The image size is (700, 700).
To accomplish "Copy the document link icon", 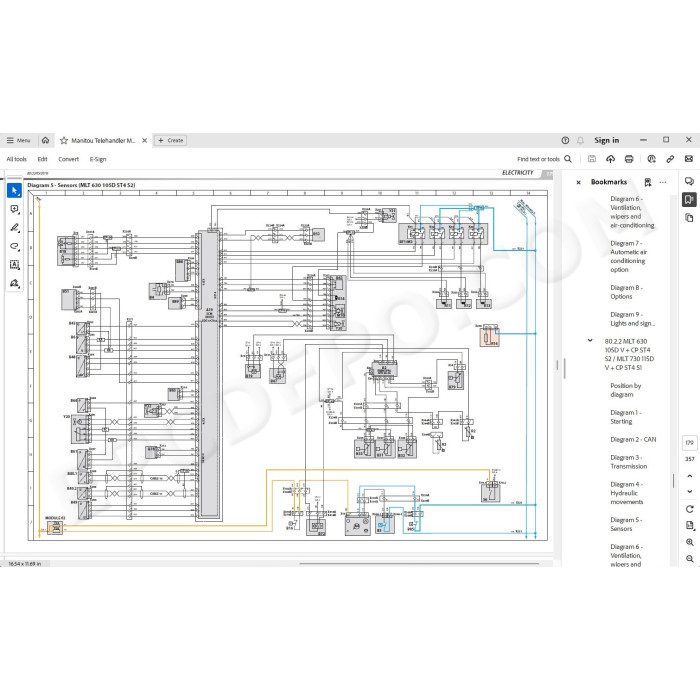I will [670, 158].
